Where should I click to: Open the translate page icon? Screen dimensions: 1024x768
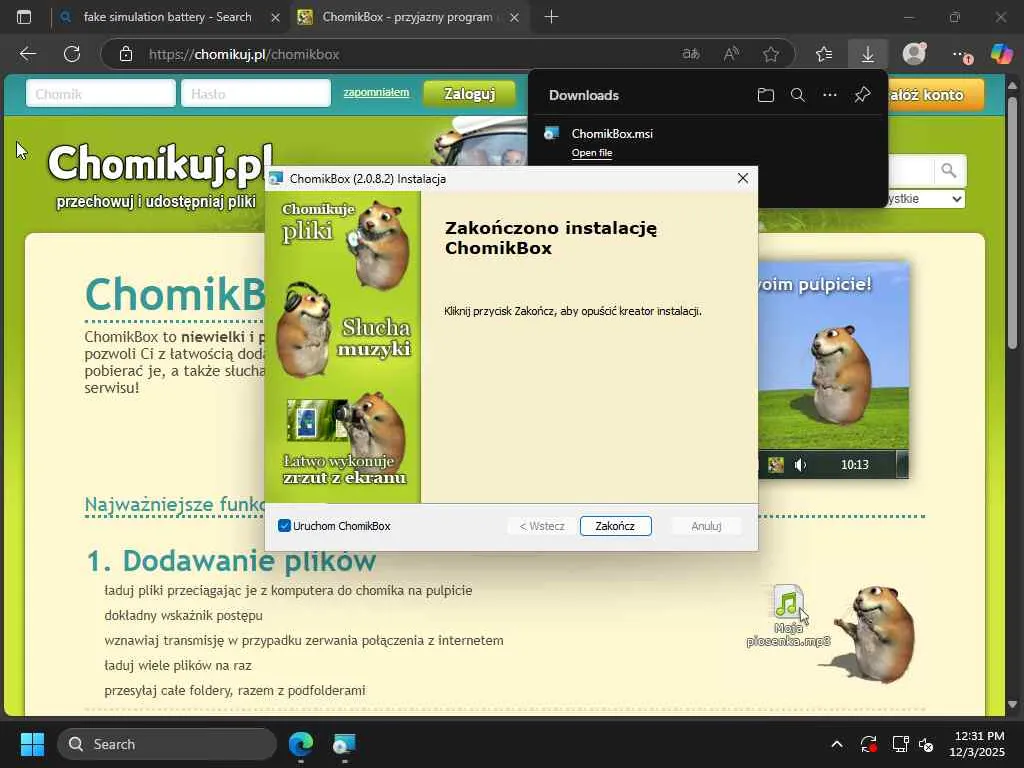691,54
